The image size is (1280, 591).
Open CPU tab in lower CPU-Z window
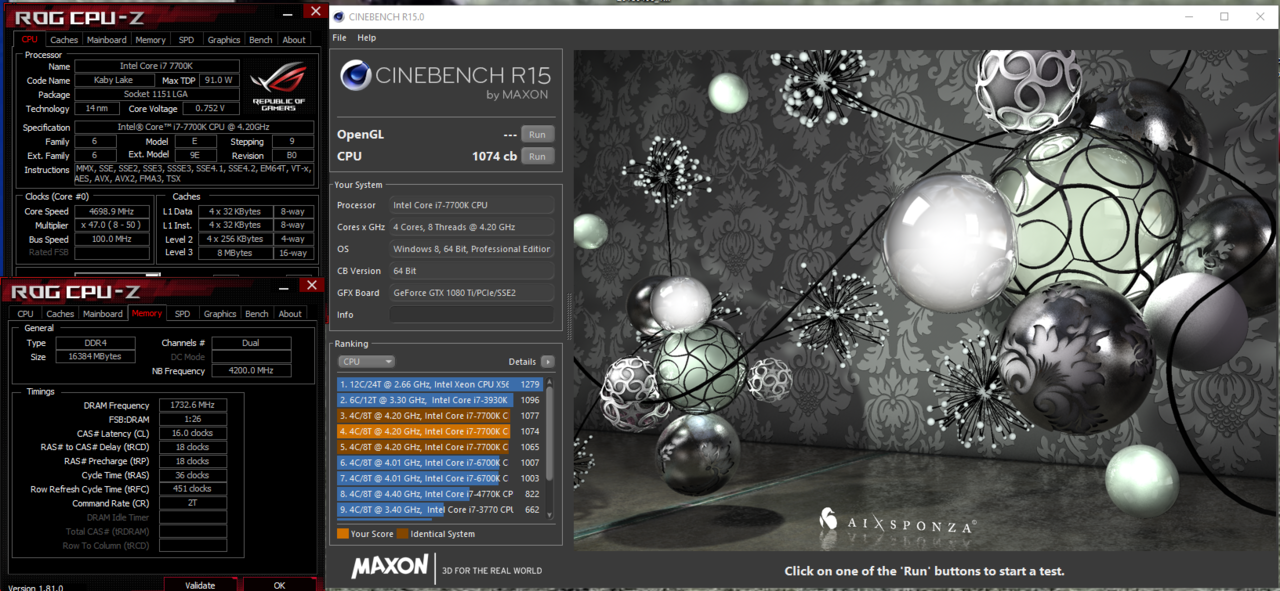point(25,314)
